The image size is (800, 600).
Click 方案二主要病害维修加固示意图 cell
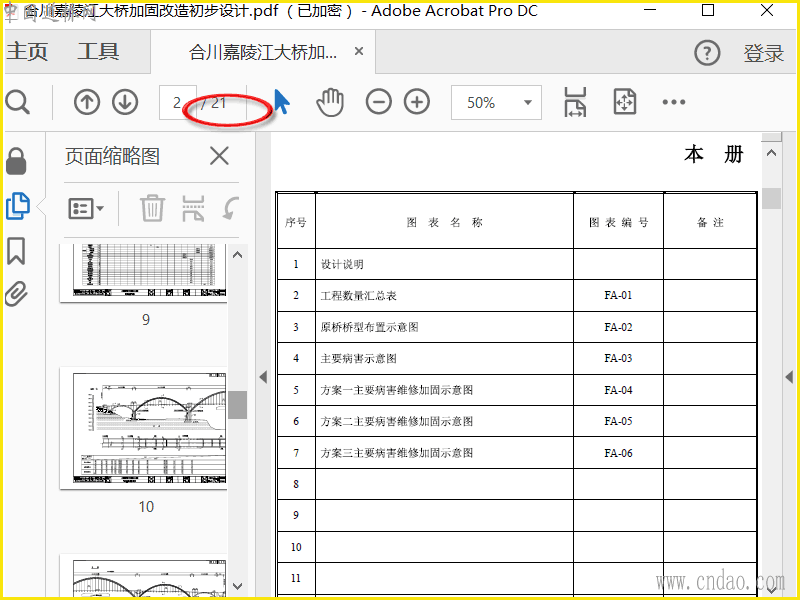tap(444, 421)
